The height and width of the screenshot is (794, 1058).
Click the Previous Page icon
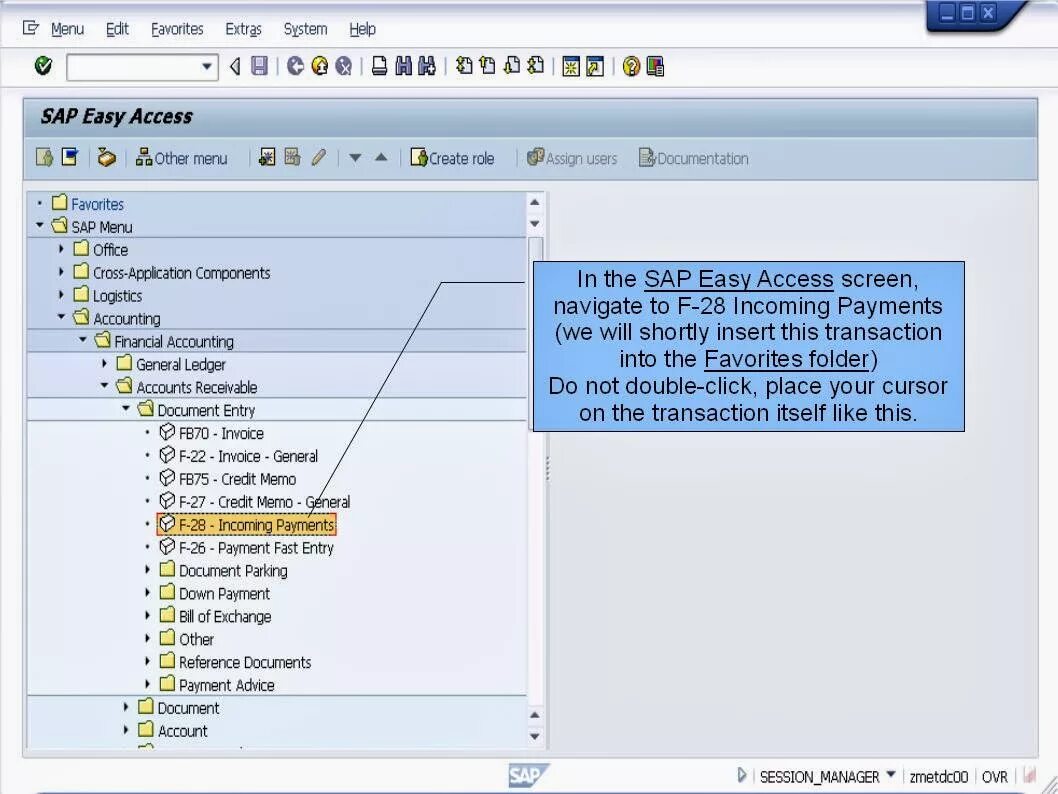(x=487, y=65)
